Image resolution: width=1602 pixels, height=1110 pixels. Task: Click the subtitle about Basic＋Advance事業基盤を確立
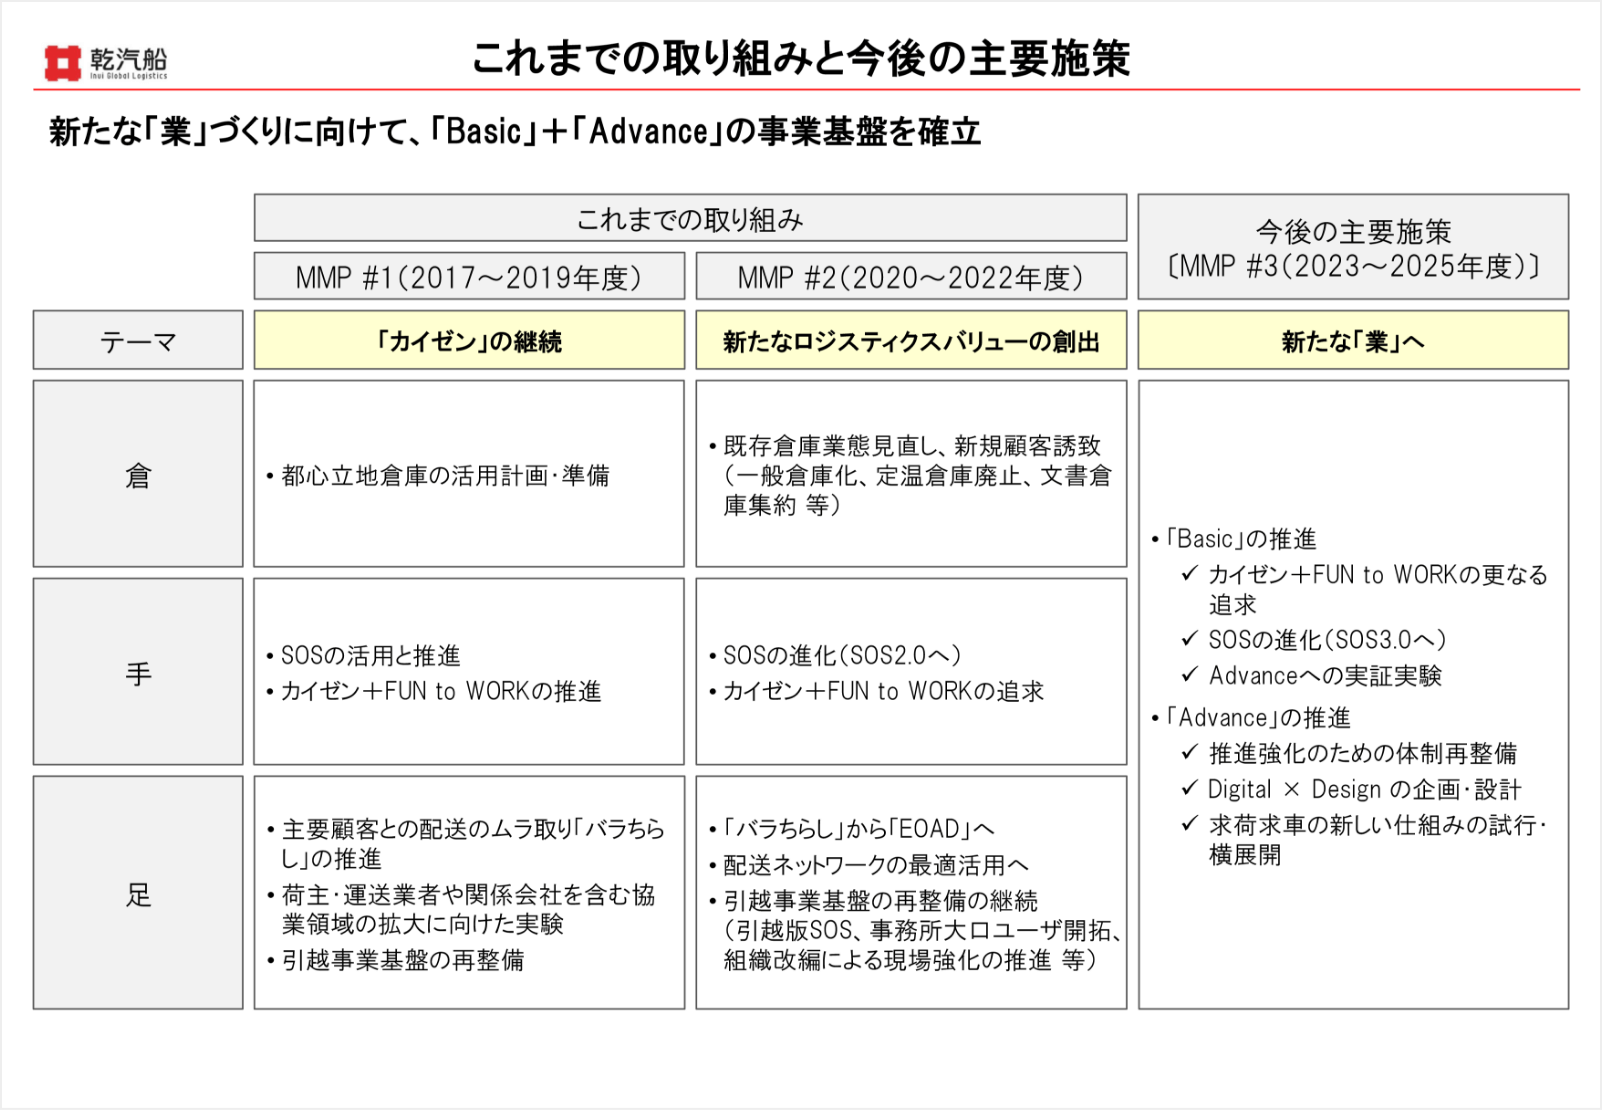(515, 131)
